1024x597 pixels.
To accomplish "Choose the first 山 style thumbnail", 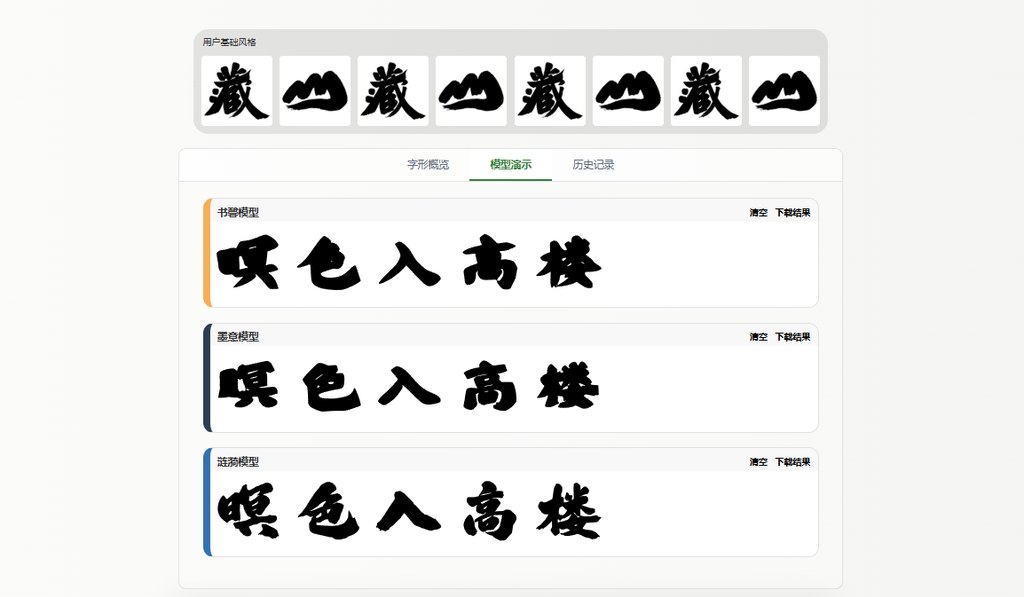I will click(x=315, y=91).
